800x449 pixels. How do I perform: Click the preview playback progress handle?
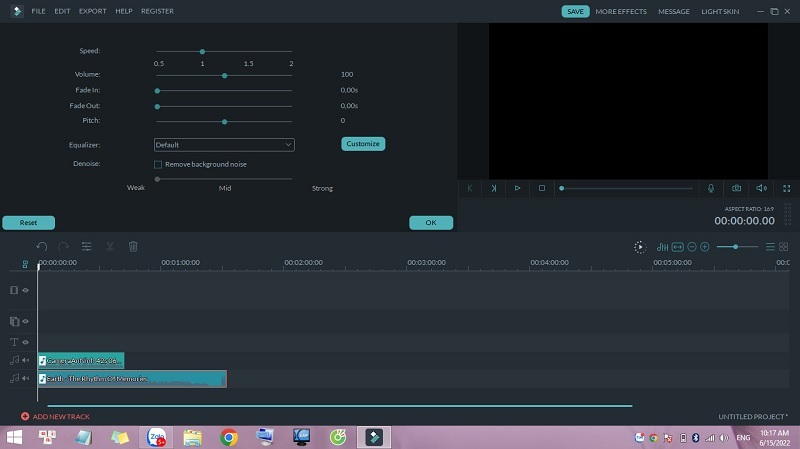[561, 188]
